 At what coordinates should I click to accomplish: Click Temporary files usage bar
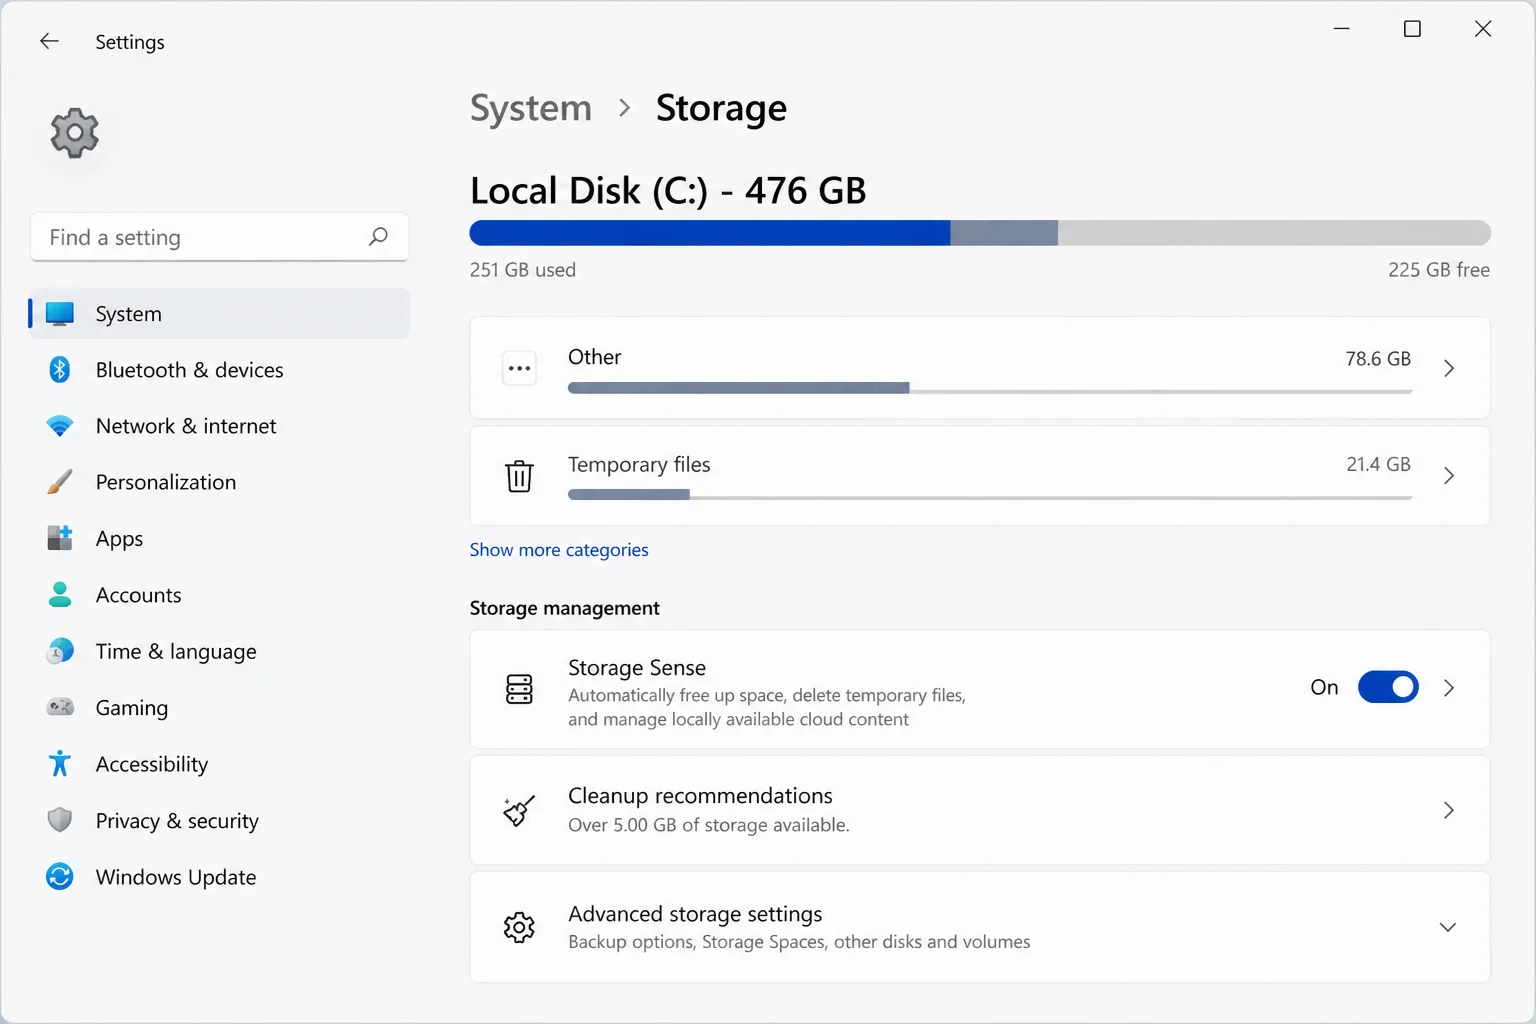point(990,495)
